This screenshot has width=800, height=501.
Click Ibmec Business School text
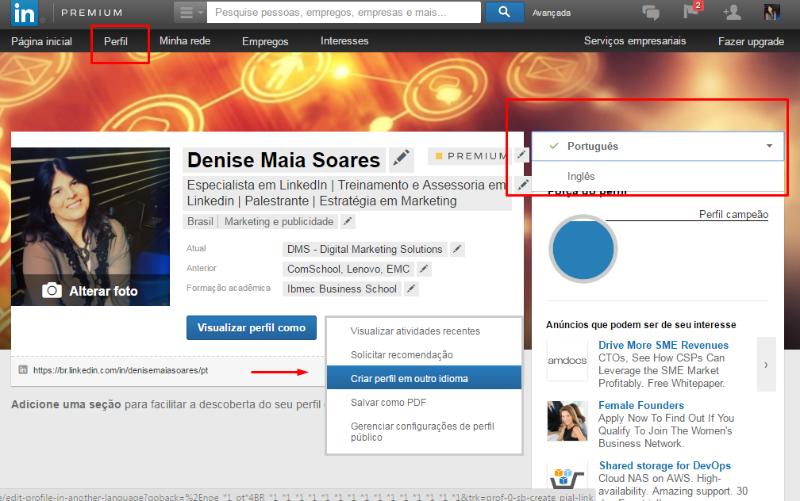(341, 289)
